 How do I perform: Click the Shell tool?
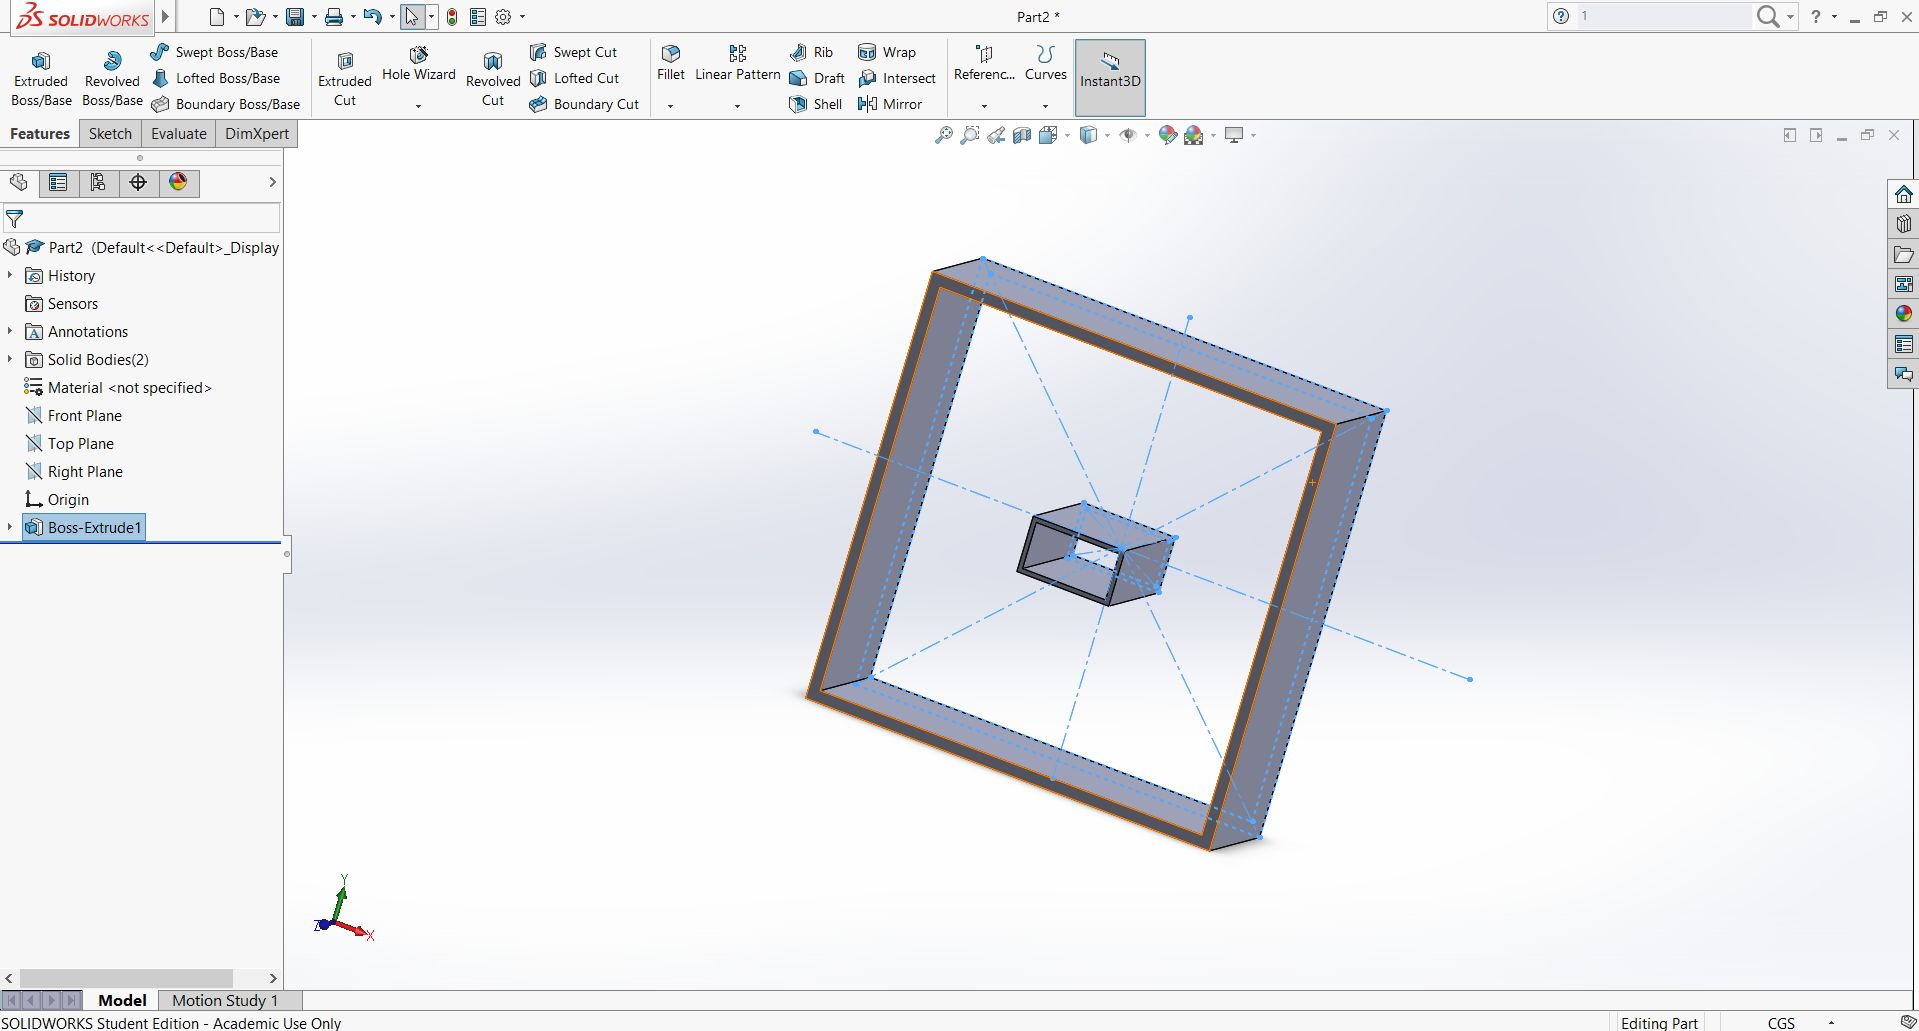click(x=816, y=104)
